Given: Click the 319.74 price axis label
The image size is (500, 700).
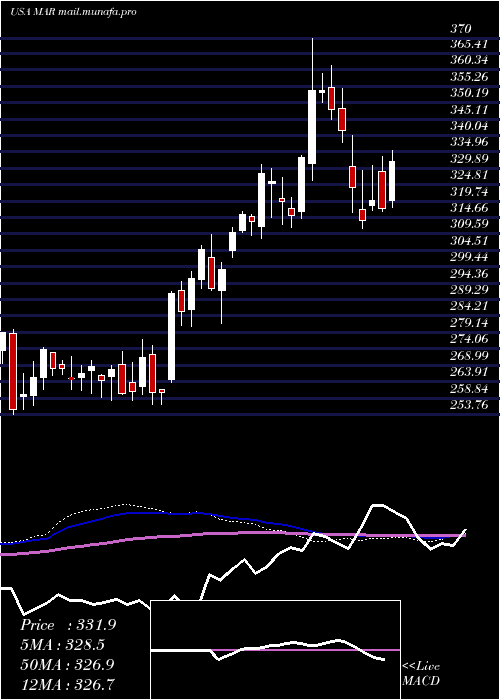Looking at the screenshot, I should (x=468, y=192).
